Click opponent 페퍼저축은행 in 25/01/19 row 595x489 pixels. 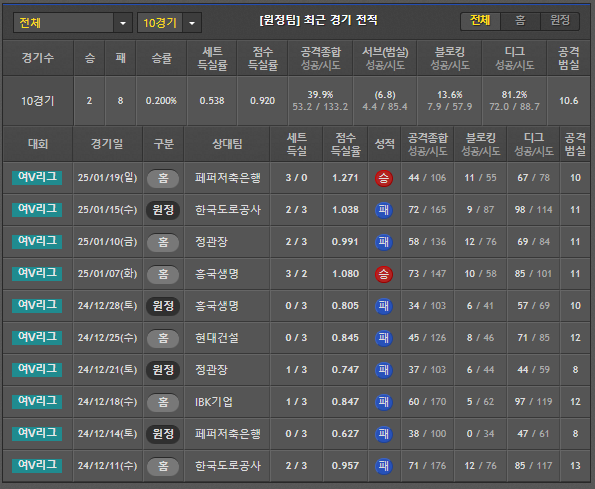(x=228, y=178)
